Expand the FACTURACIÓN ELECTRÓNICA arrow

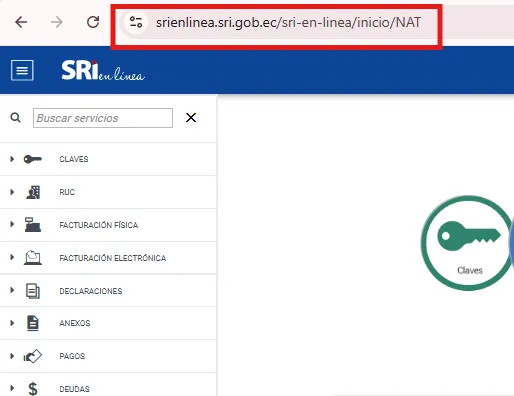(12, 257)
